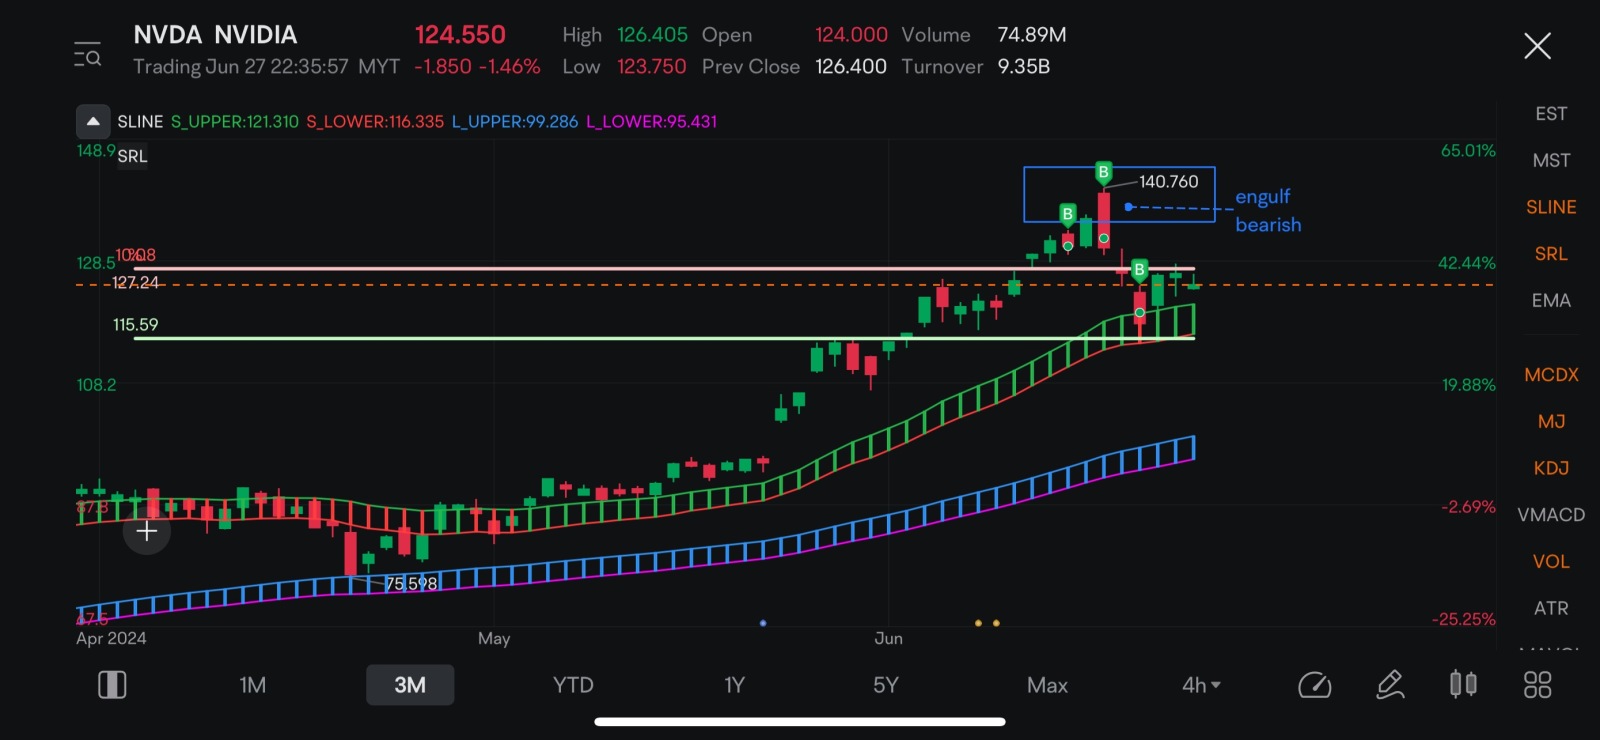Toggle the MJ indicator
The image size is (1600, 740).
click(x=1551, y=422)
